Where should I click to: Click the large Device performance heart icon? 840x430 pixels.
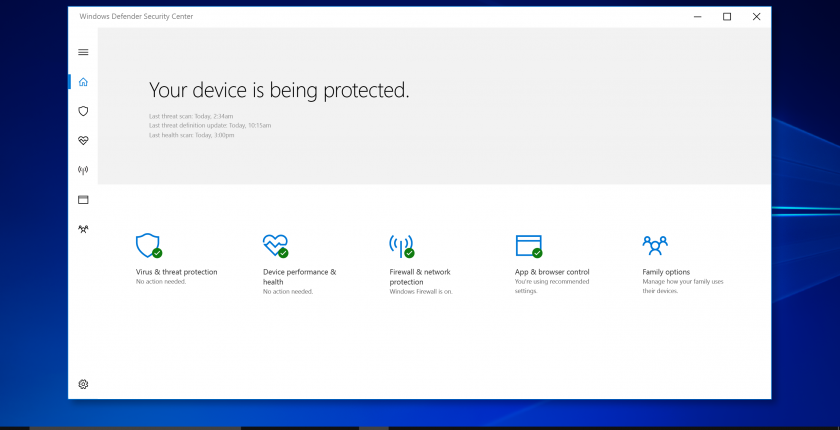pyautogui.click(x=275, y=246)
